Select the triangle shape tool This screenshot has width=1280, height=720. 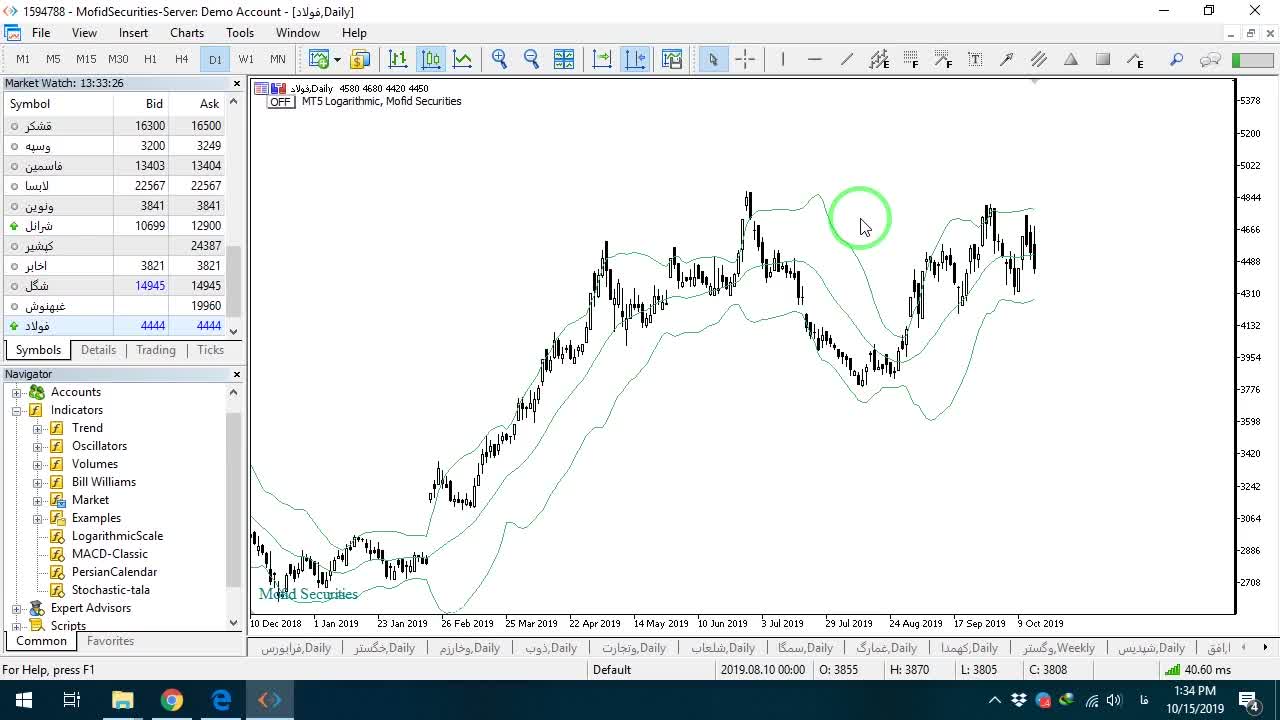1071,59
